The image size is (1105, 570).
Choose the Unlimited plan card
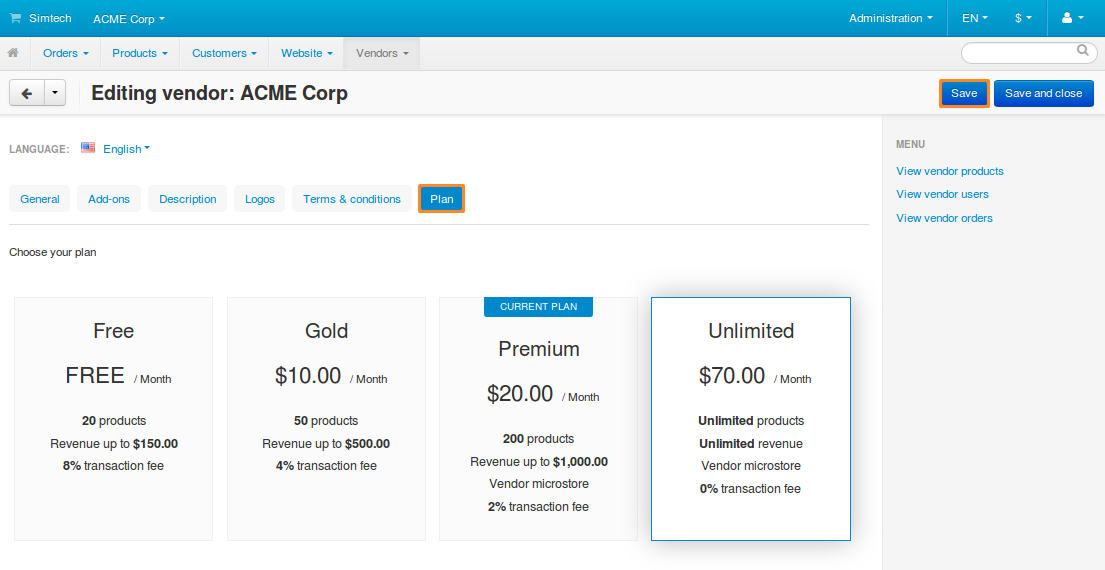[x=751, y=419]
